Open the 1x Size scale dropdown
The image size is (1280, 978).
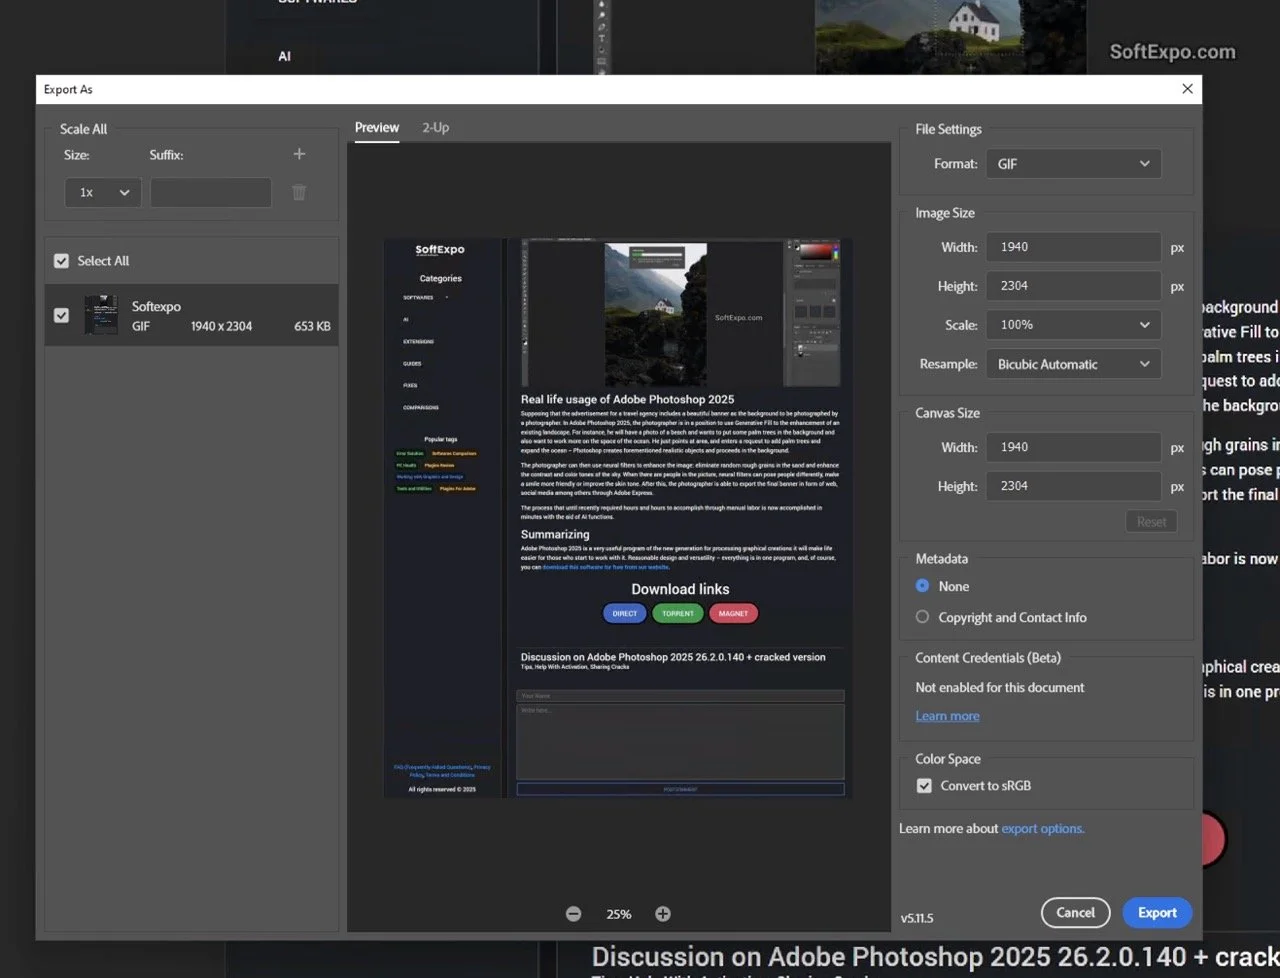point(102,191)
